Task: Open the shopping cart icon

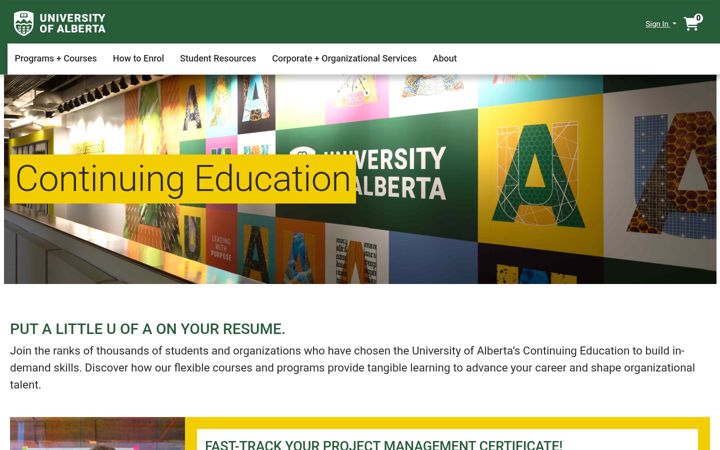Action: tap(691, 24)
